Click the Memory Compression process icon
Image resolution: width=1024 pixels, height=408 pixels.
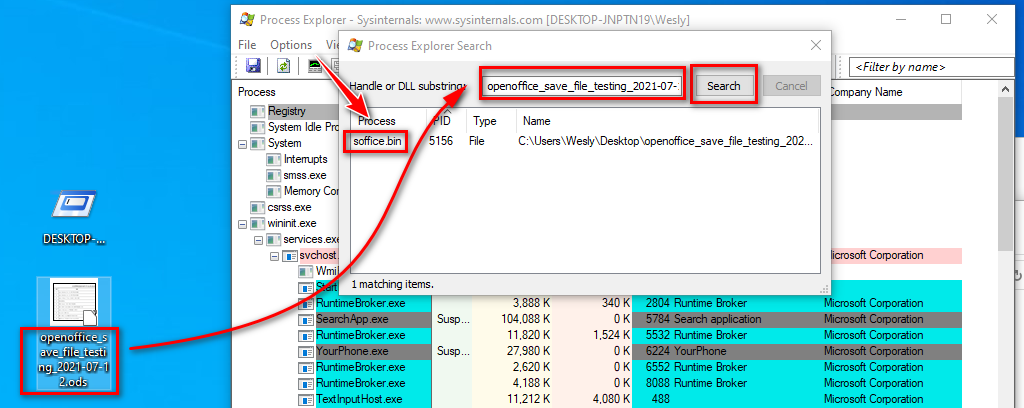click(x=274, y=191)
